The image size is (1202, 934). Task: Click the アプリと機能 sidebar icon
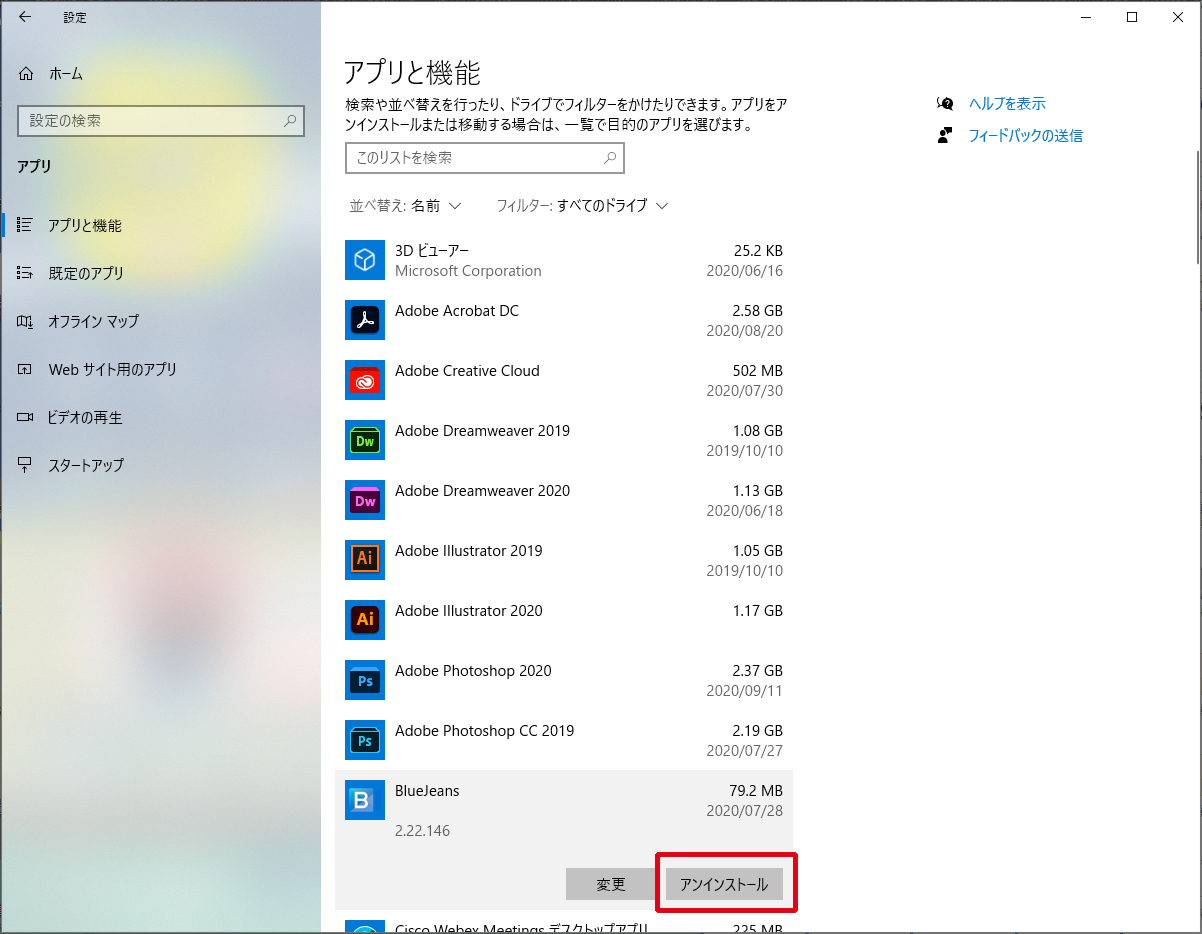[26, 226]
